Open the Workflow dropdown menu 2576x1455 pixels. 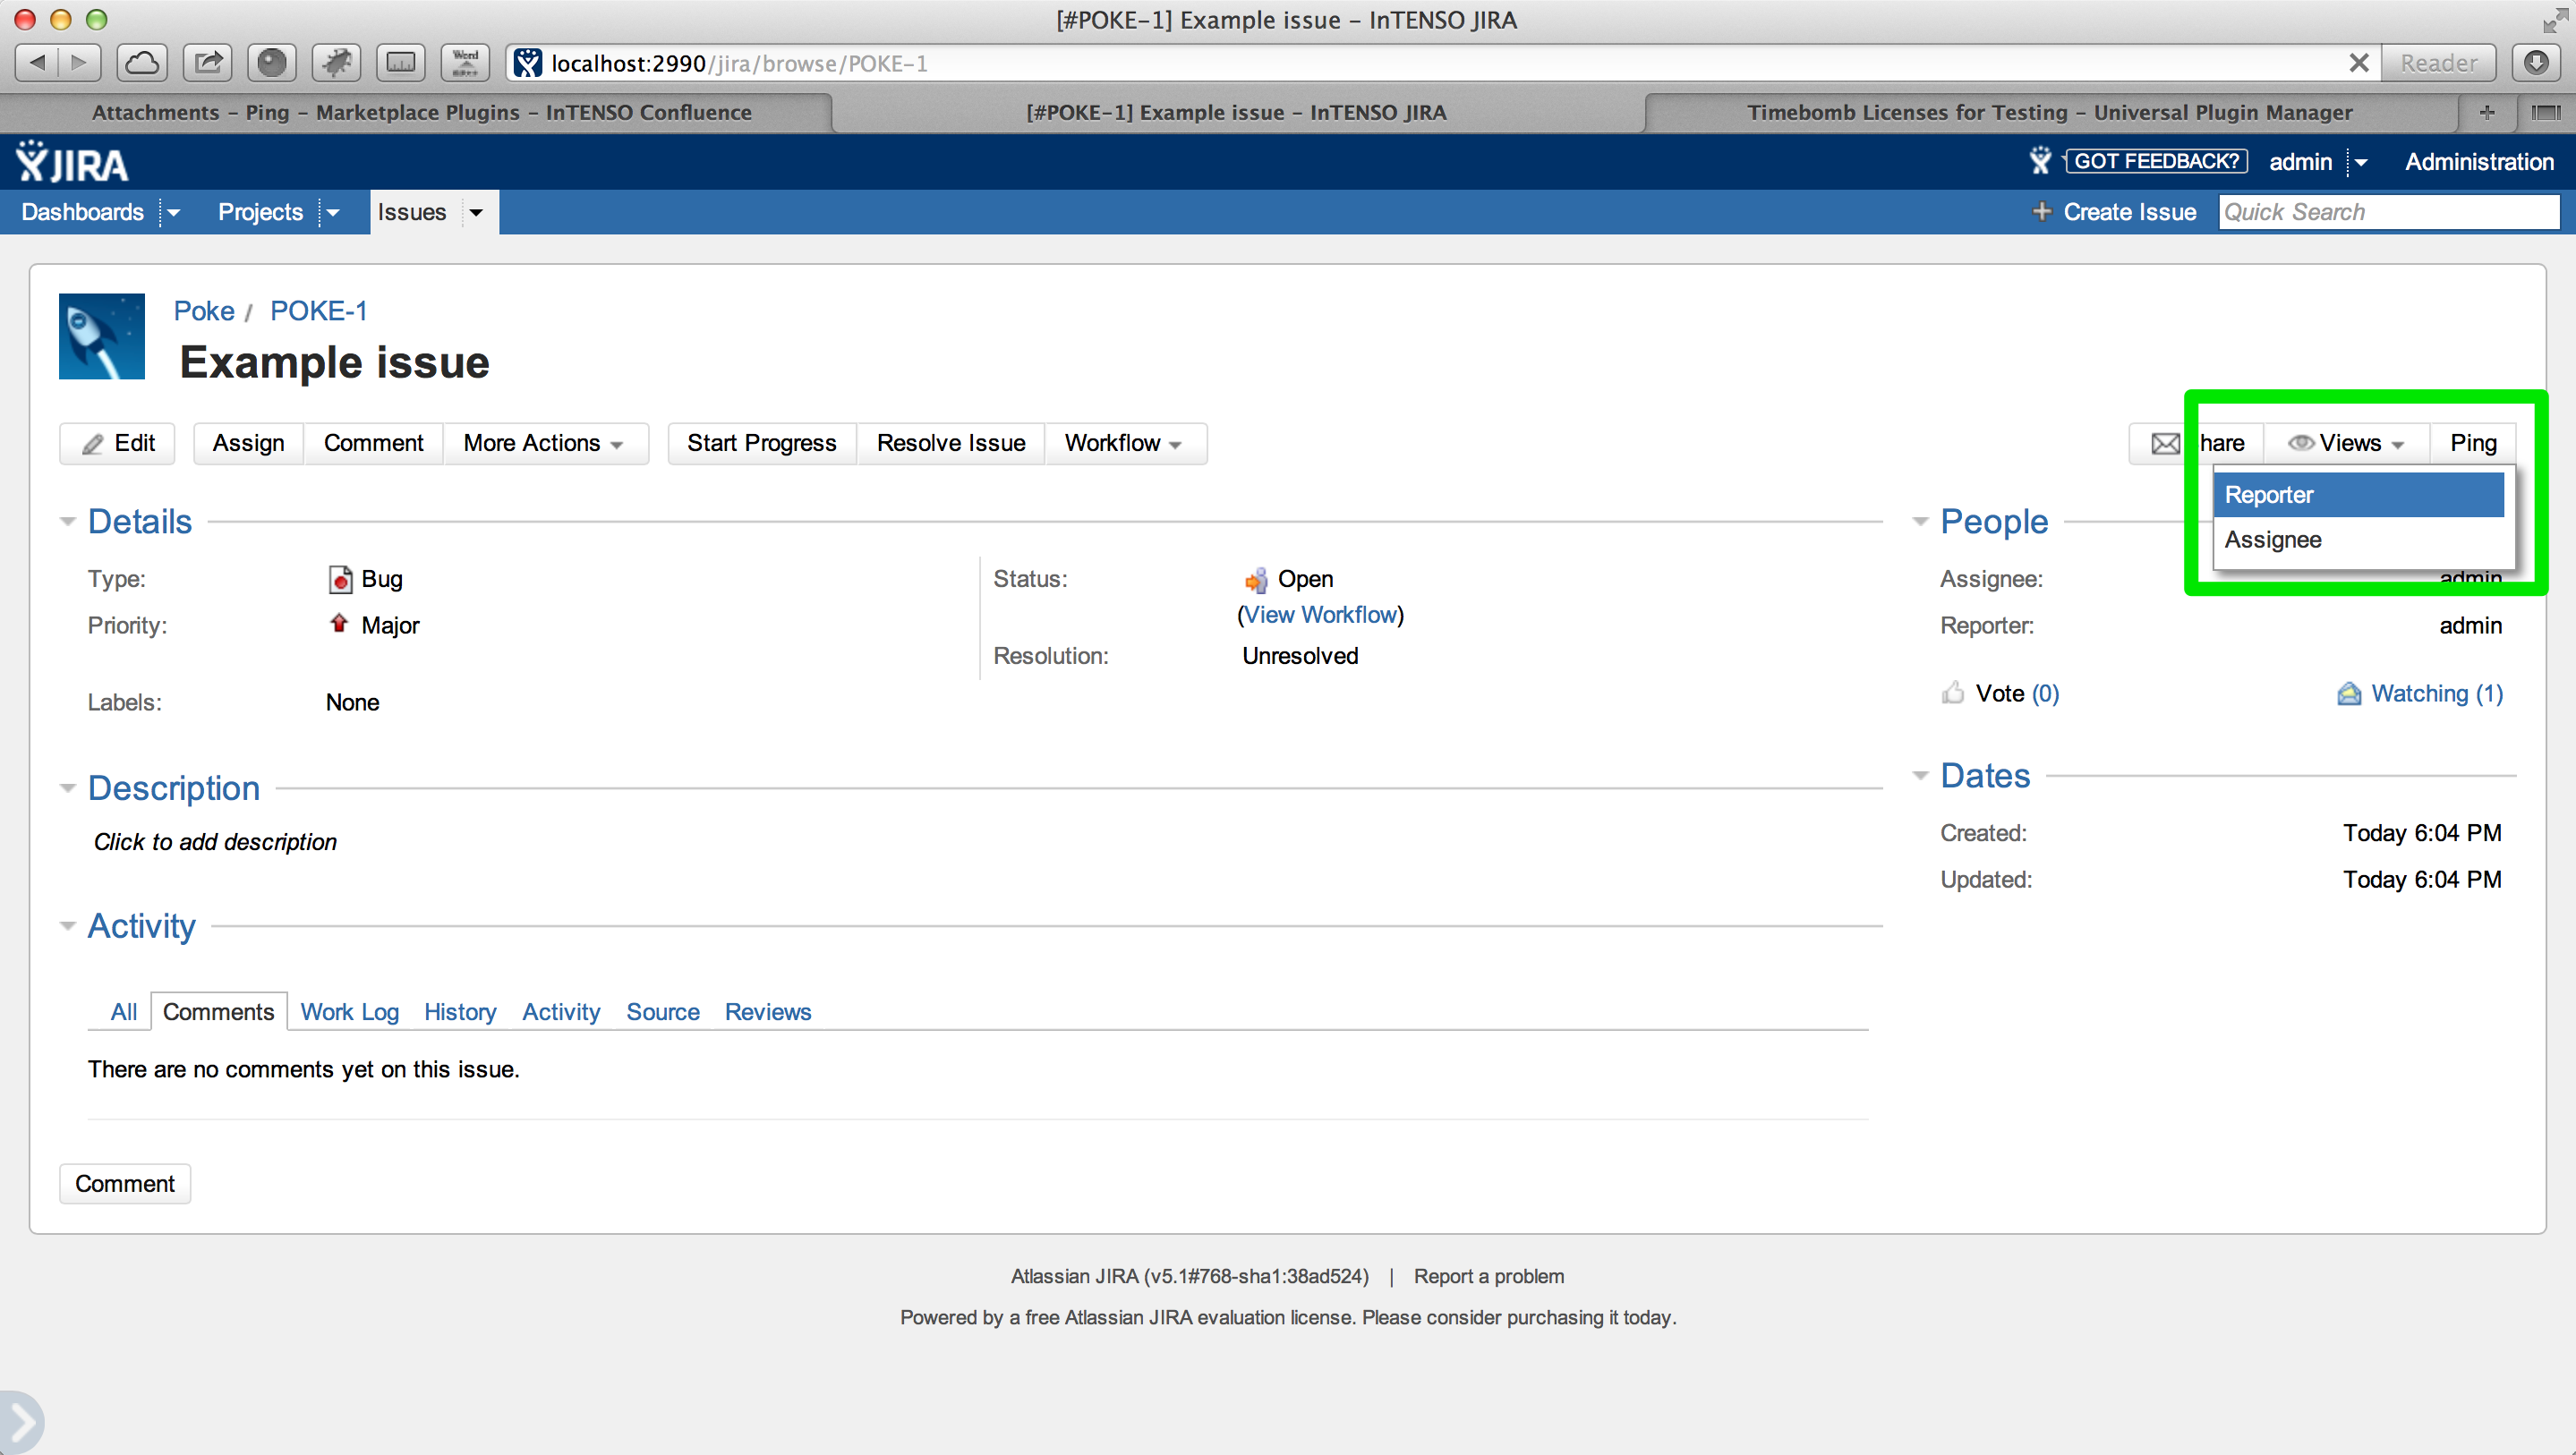tap(1123, 443)
